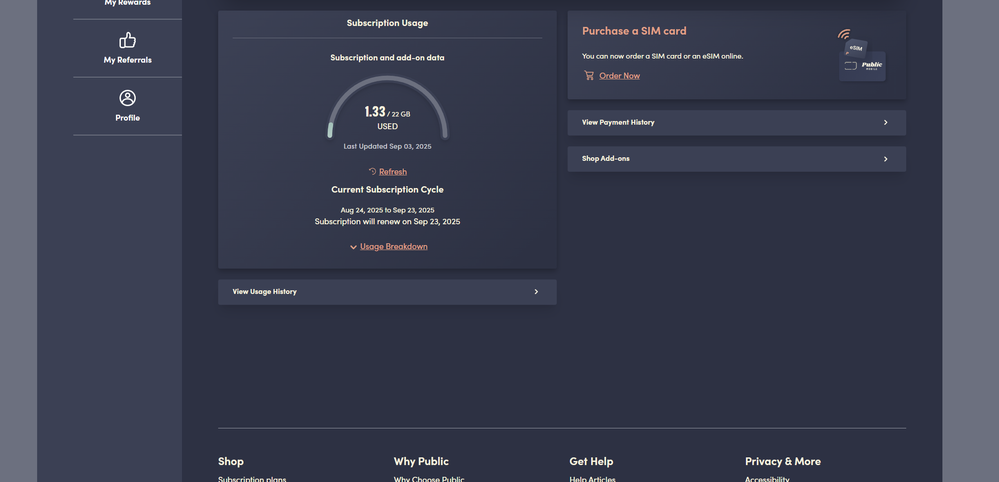Click the thumbs-up My Referrals icon
The width and height of the screenshot is (999, 482).
(127, 40)
